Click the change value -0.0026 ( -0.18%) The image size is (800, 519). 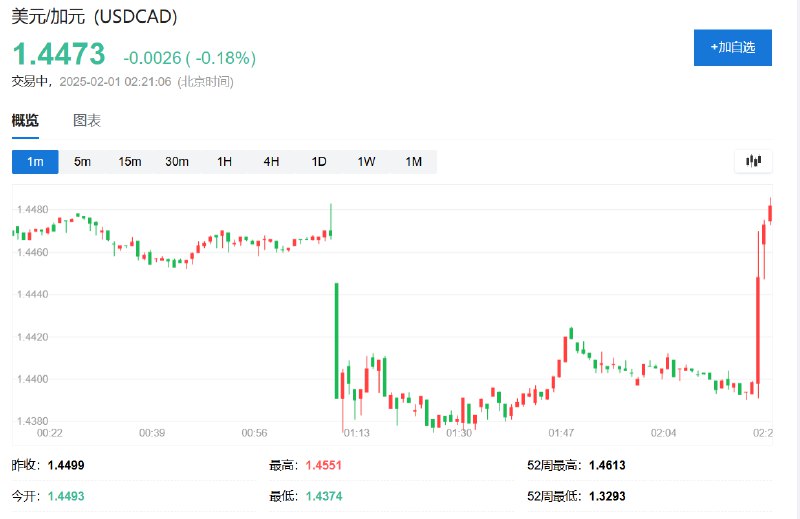[189, 58]
